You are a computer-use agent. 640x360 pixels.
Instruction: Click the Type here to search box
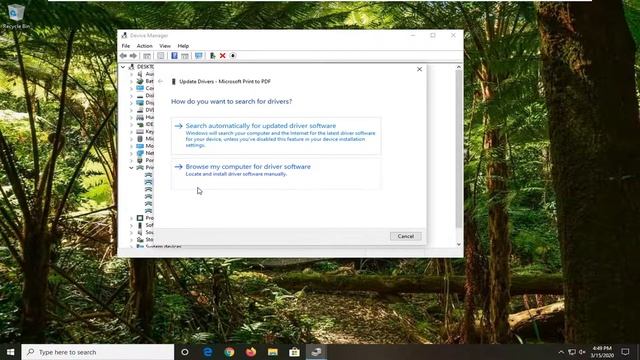98,352
